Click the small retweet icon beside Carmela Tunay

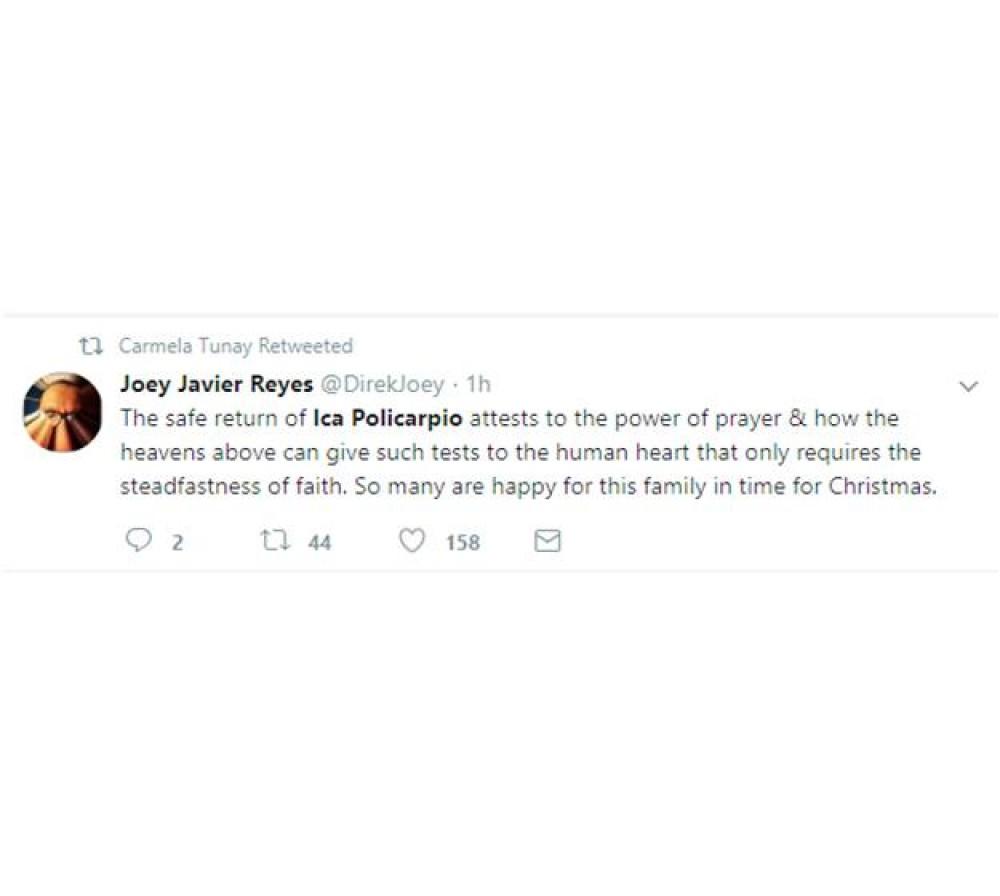point(91,346)
